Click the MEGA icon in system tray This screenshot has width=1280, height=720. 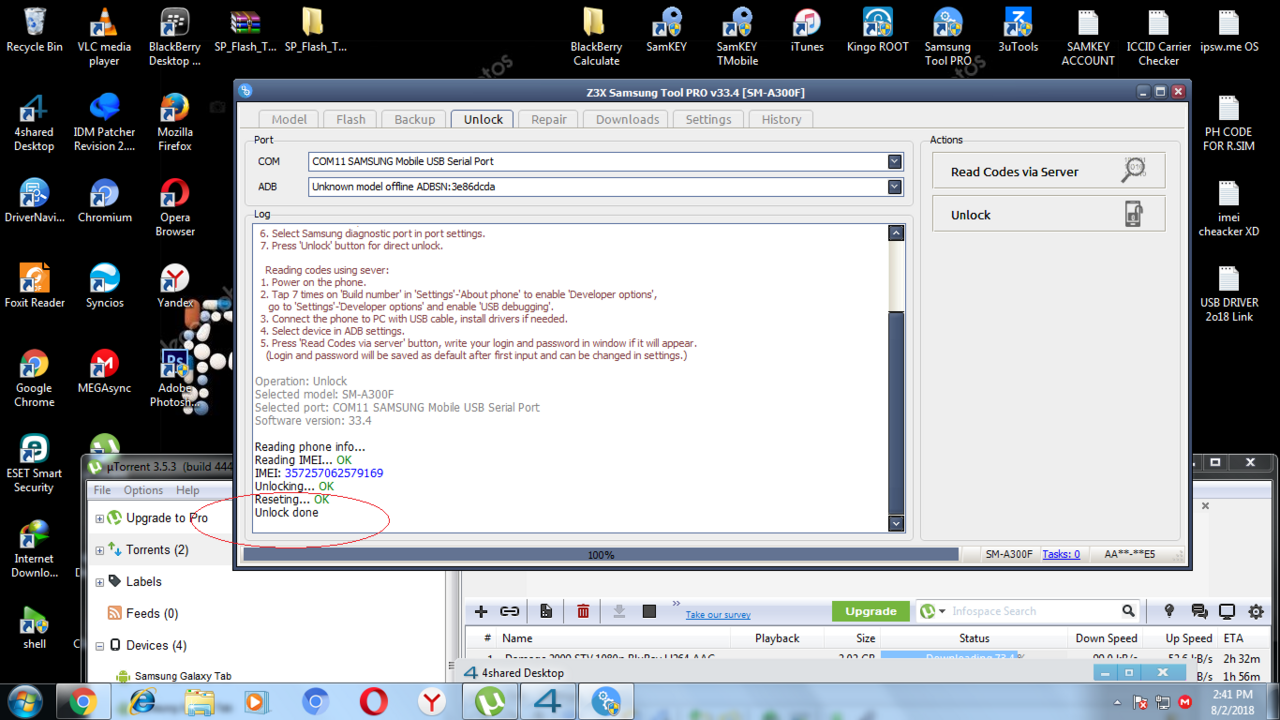(1186, 702)
